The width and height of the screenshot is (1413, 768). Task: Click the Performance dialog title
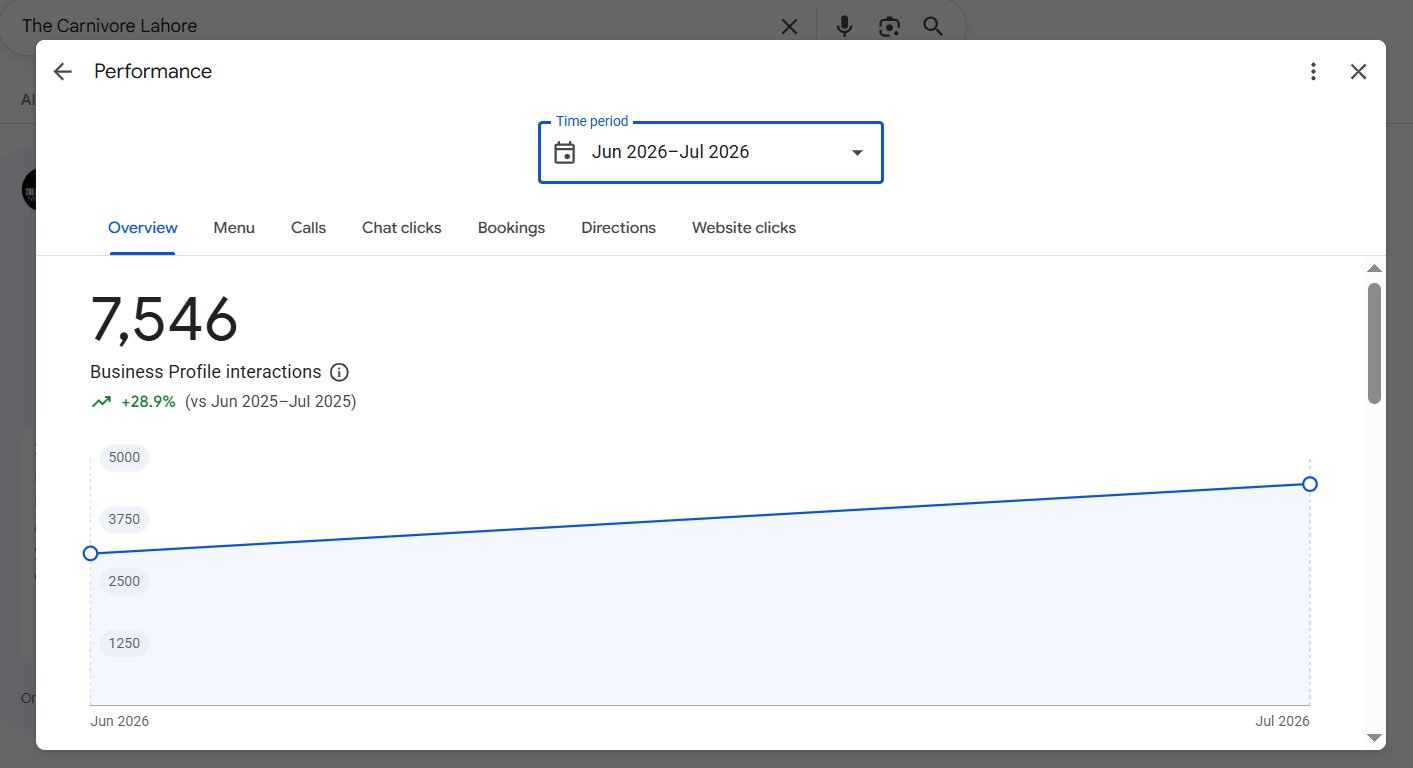pyautogui.click(x=153, y=71)
